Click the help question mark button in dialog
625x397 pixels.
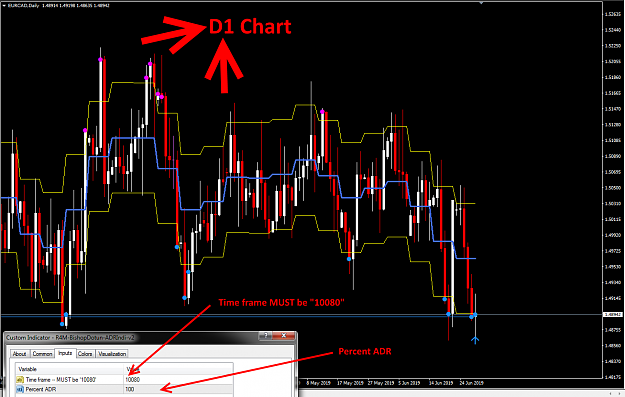point(265,335)
